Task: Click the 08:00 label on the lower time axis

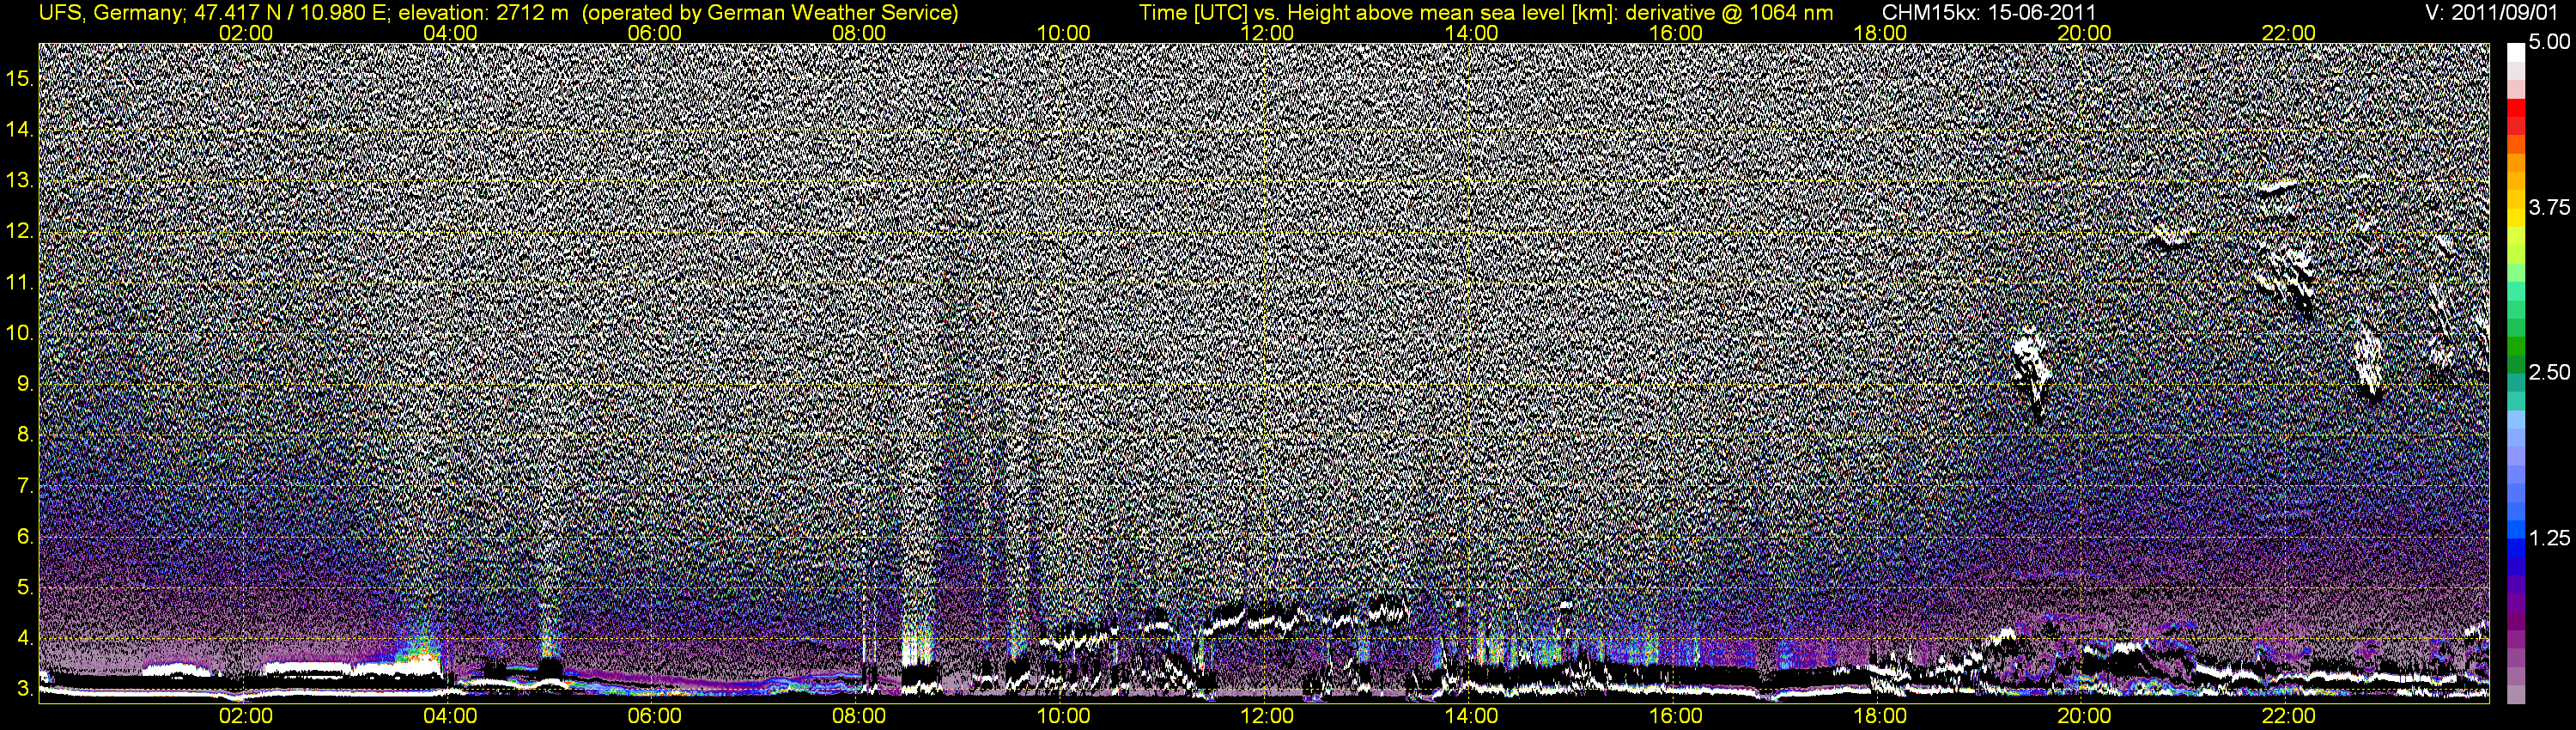Action: click(x=859, y=716)
